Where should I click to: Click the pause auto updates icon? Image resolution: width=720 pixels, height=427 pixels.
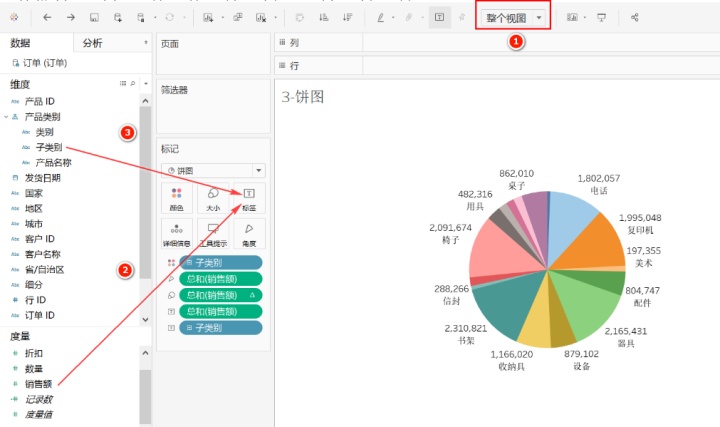point(141,17)
